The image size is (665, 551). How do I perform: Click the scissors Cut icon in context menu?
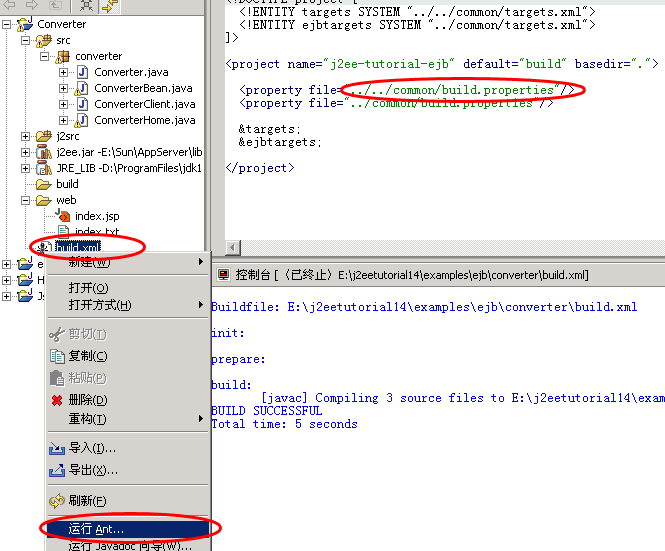coord(57,334)
